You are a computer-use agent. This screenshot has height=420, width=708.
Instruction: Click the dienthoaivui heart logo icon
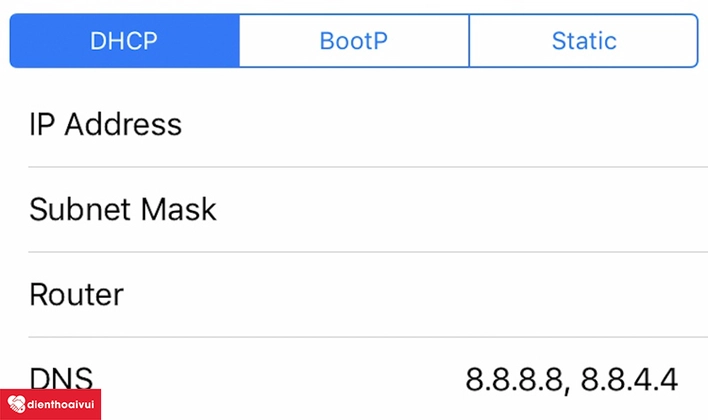[16, 405]
